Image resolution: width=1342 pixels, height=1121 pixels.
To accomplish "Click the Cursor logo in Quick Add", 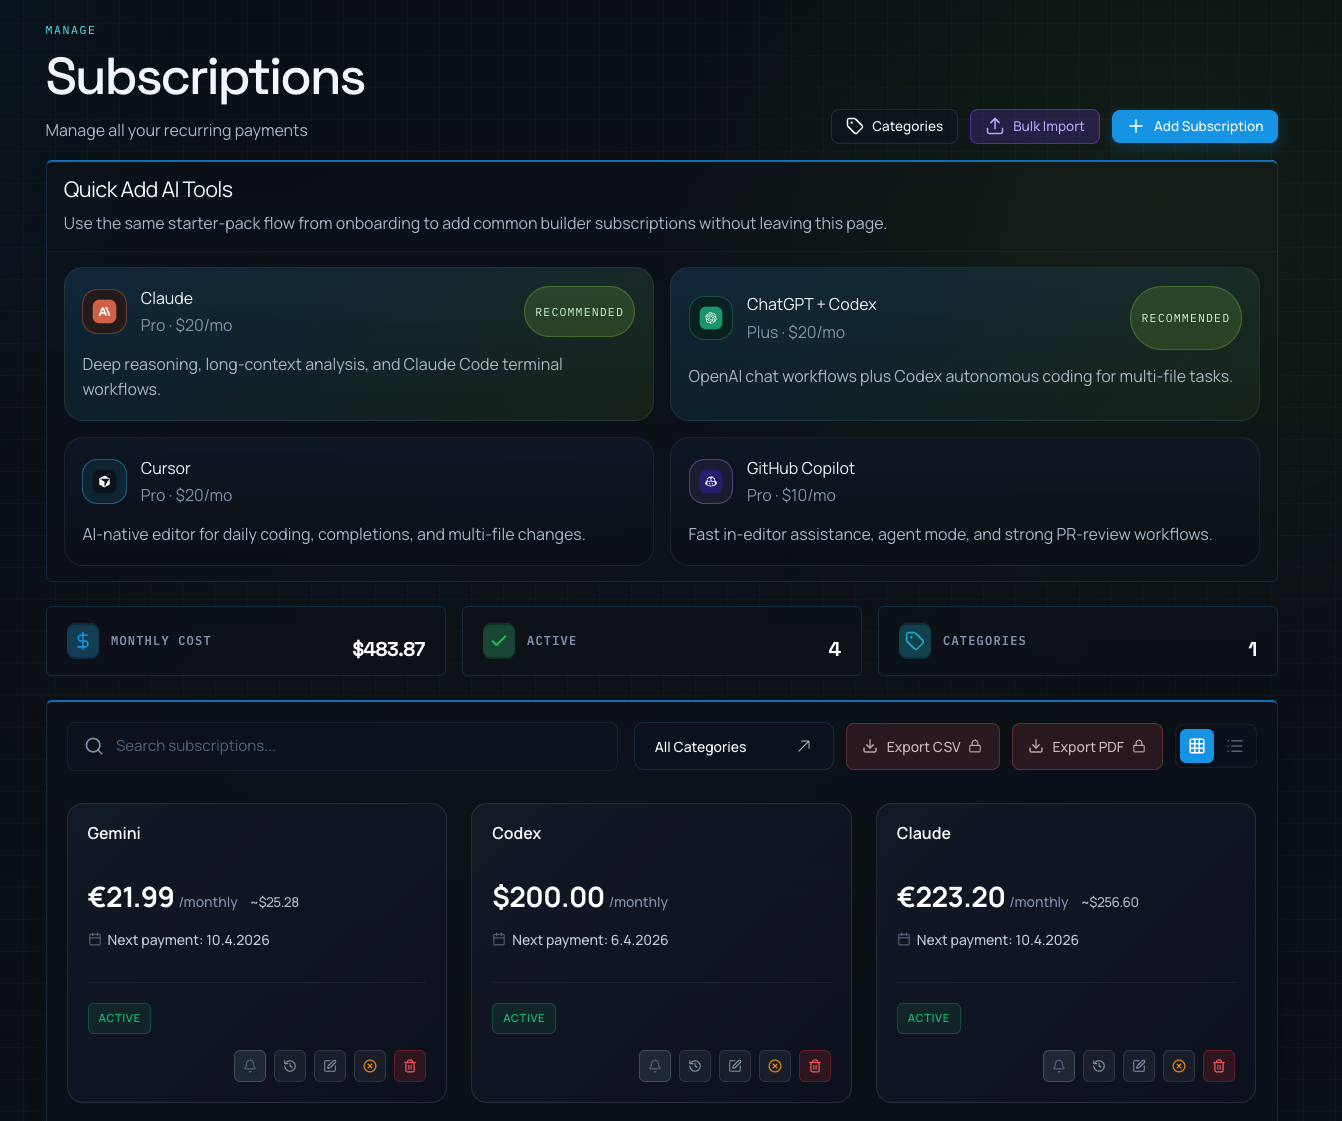I will [x=104, y=482].
